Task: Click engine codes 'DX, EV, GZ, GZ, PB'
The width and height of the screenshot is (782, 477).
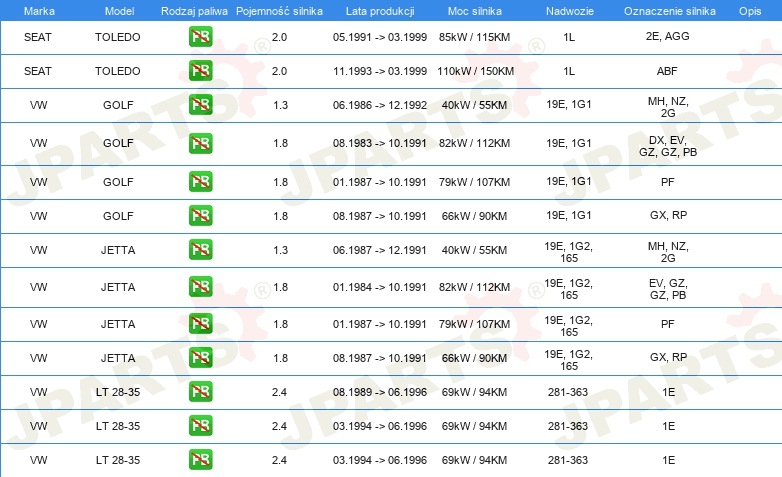Action: click(668, 146)
